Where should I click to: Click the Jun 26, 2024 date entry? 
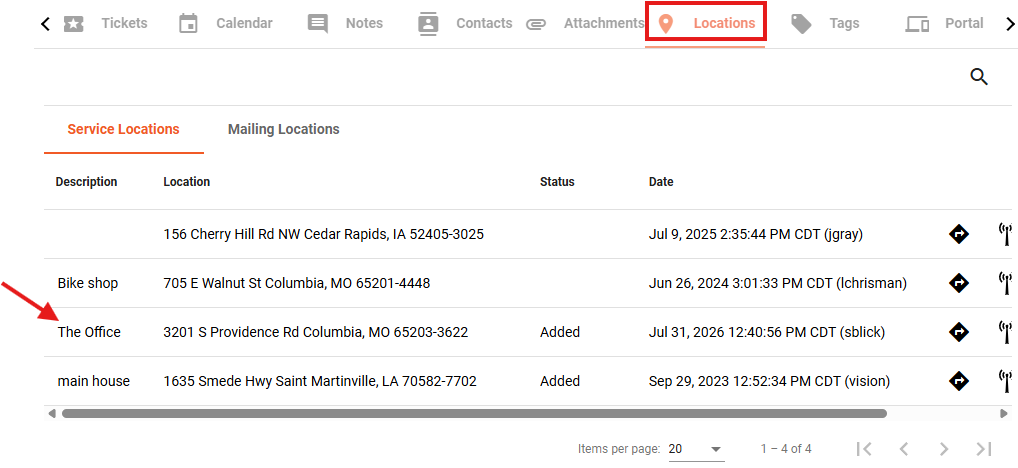(778, 283)
